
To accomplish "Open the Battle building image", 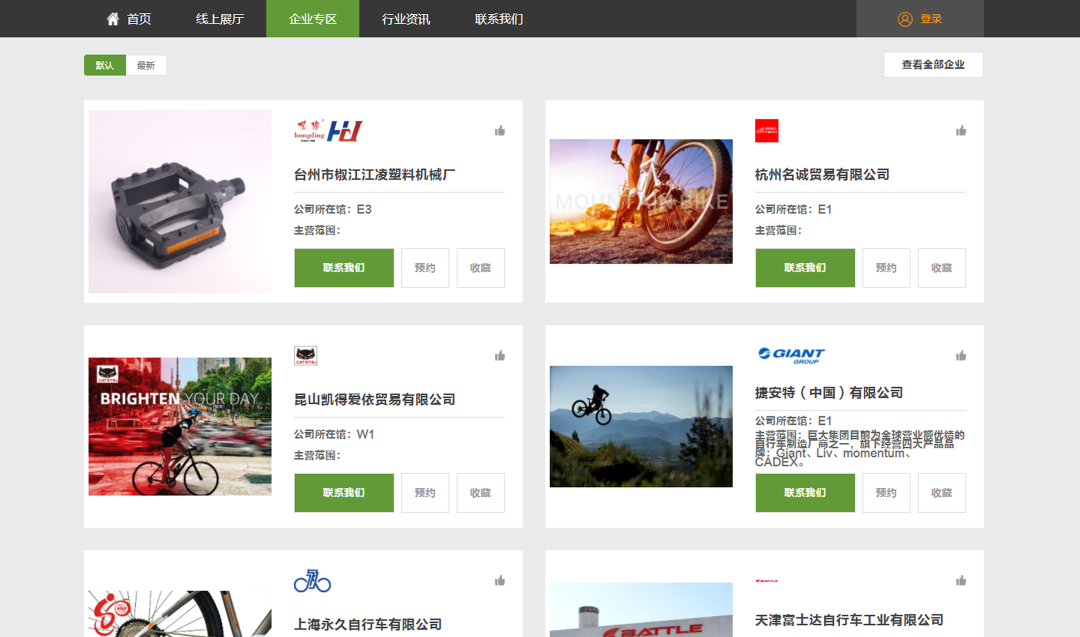I will (x=641, y=610).
